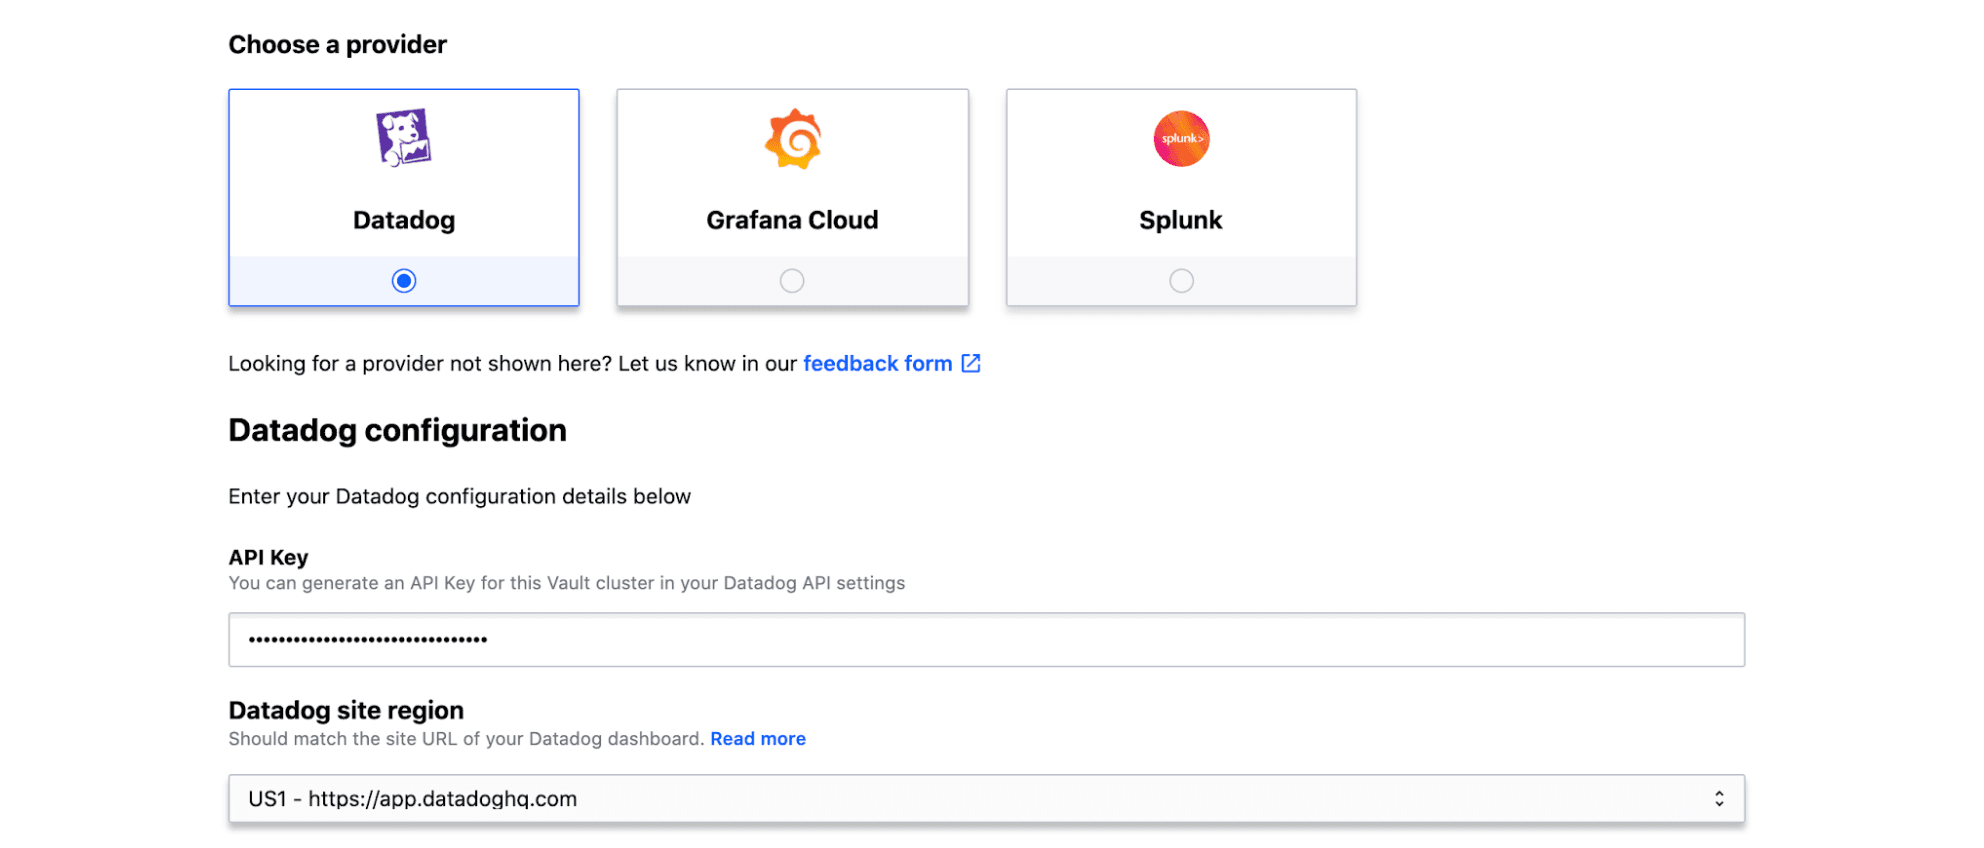Click the Grafana Cloud card title text

[792, 220]
